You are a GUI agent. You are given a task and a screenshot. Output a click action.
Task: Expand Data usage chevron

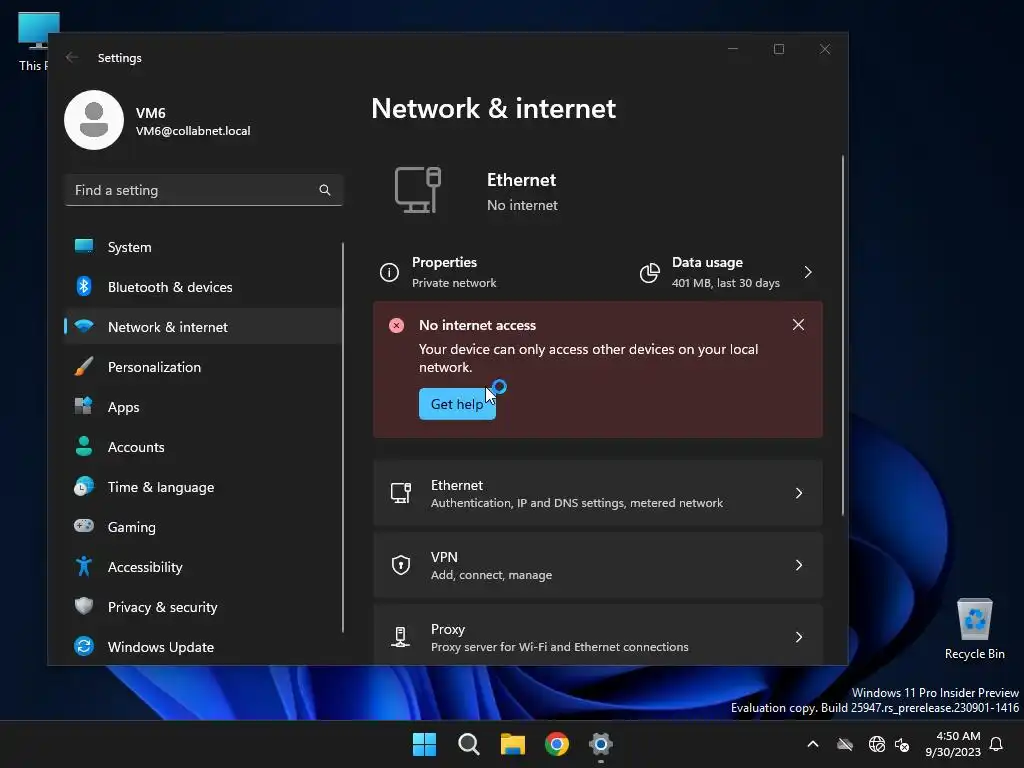(x=808, y=272)
